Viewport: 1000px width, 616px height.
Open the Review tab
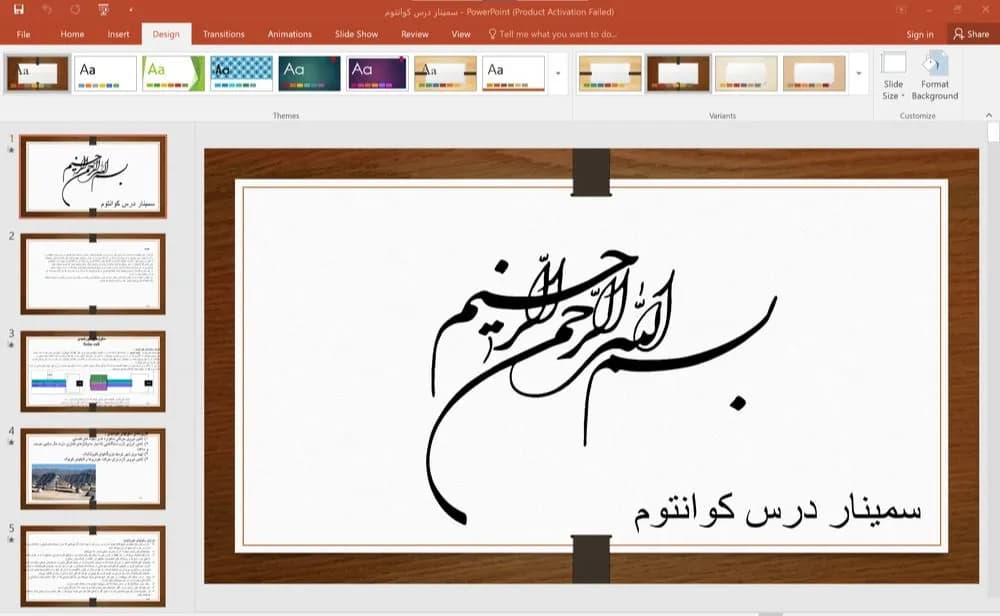coord(415,34)
